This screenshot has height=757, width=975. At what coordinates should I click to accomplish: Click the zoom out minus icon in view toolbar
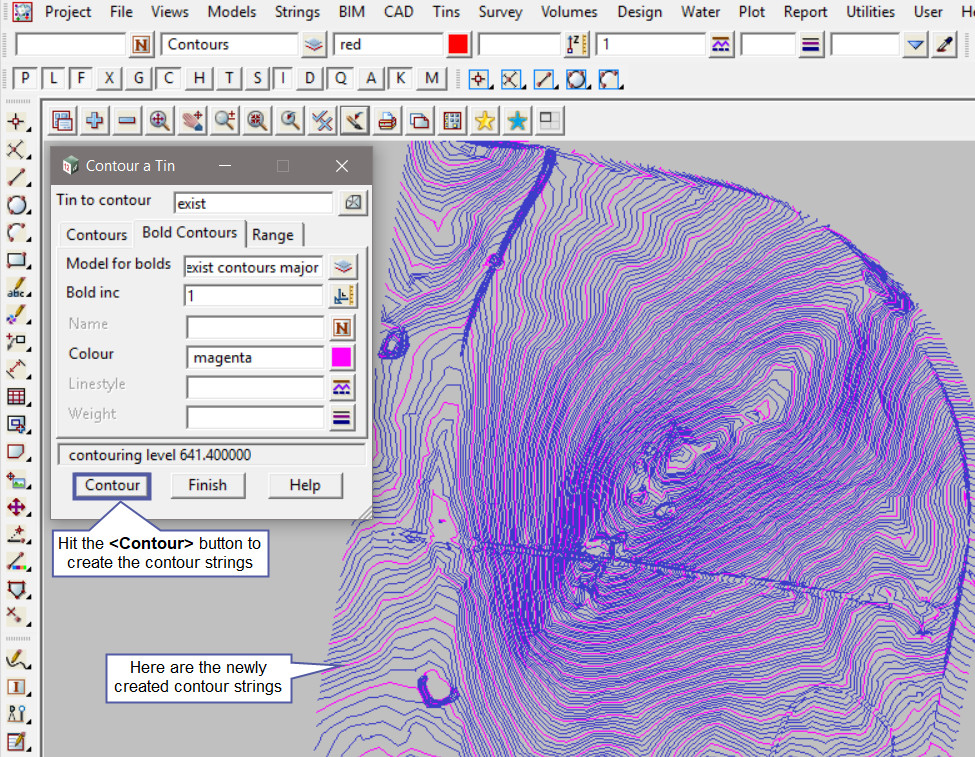point(127,121)
